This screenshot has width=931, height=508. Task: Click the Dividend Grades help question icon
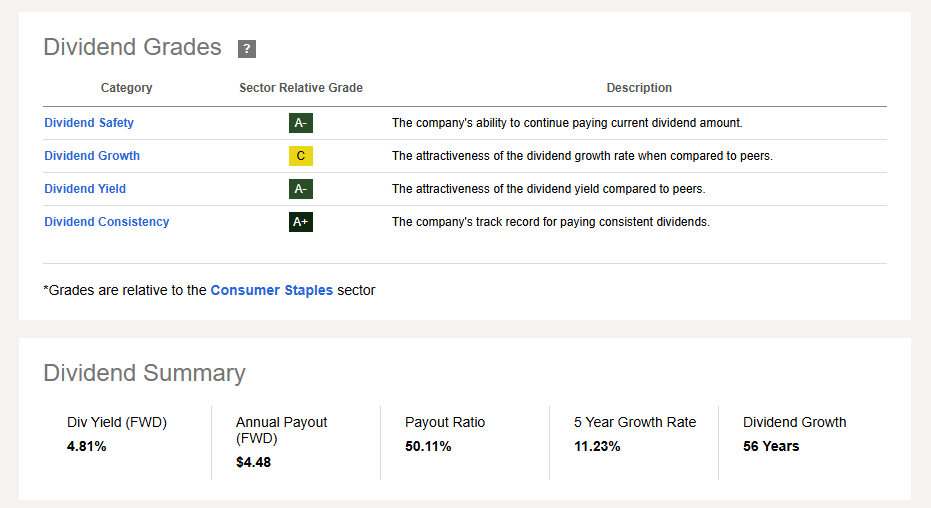pos(247,49)
